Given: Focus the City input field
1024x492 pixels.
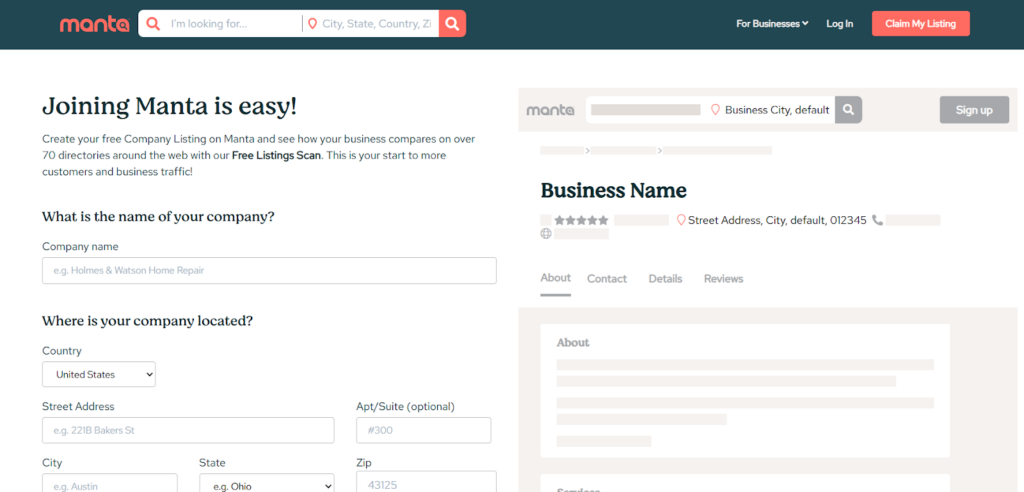Looking at the screenshot, I should pyautogui.click(x=110, y=485).
